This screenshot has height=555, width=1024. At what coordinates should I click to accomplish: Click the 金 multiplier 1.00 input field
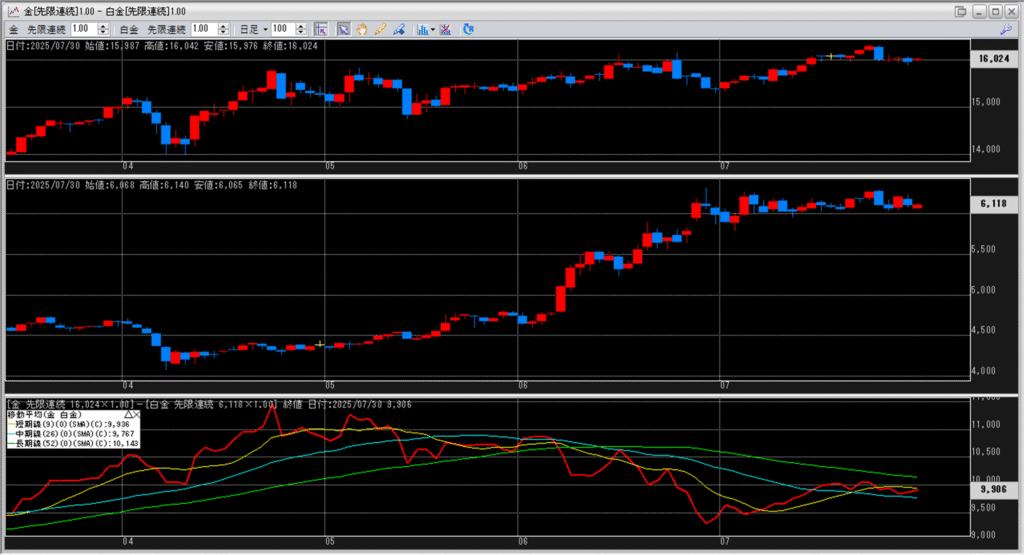(x=82, y=29)
